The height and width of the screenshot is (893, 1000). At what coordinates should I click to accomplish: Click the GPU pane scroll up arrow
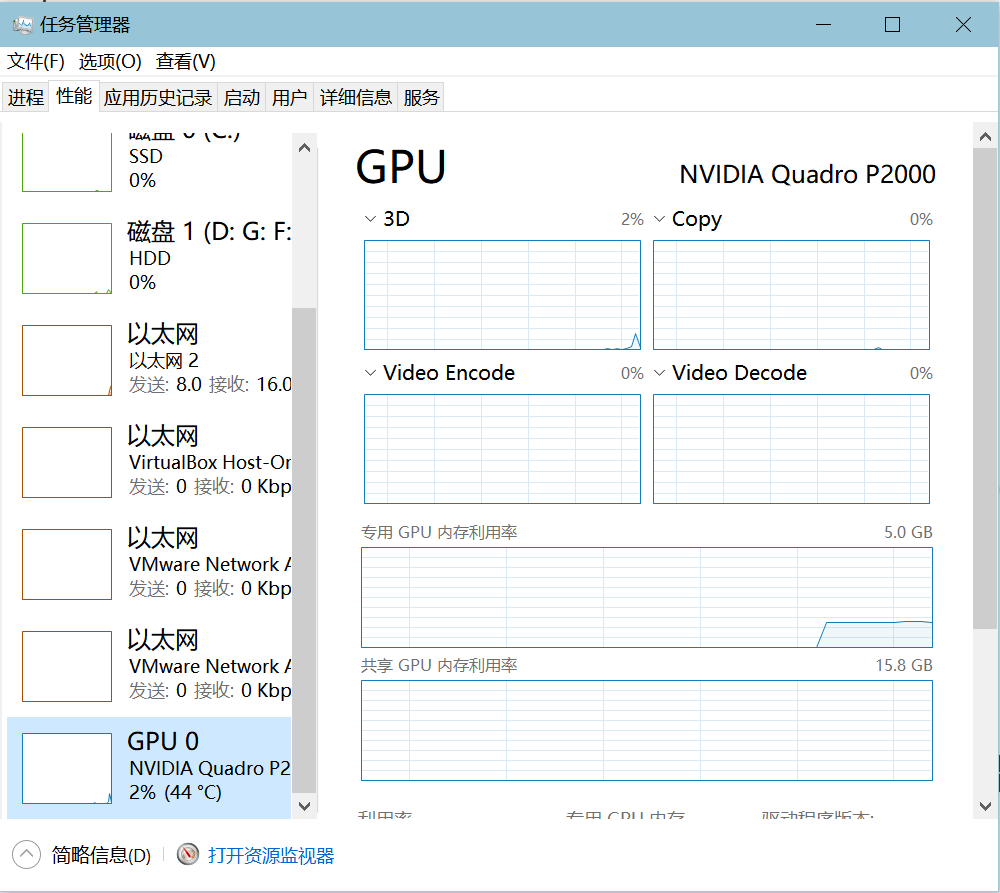click(x=985, y=137)
